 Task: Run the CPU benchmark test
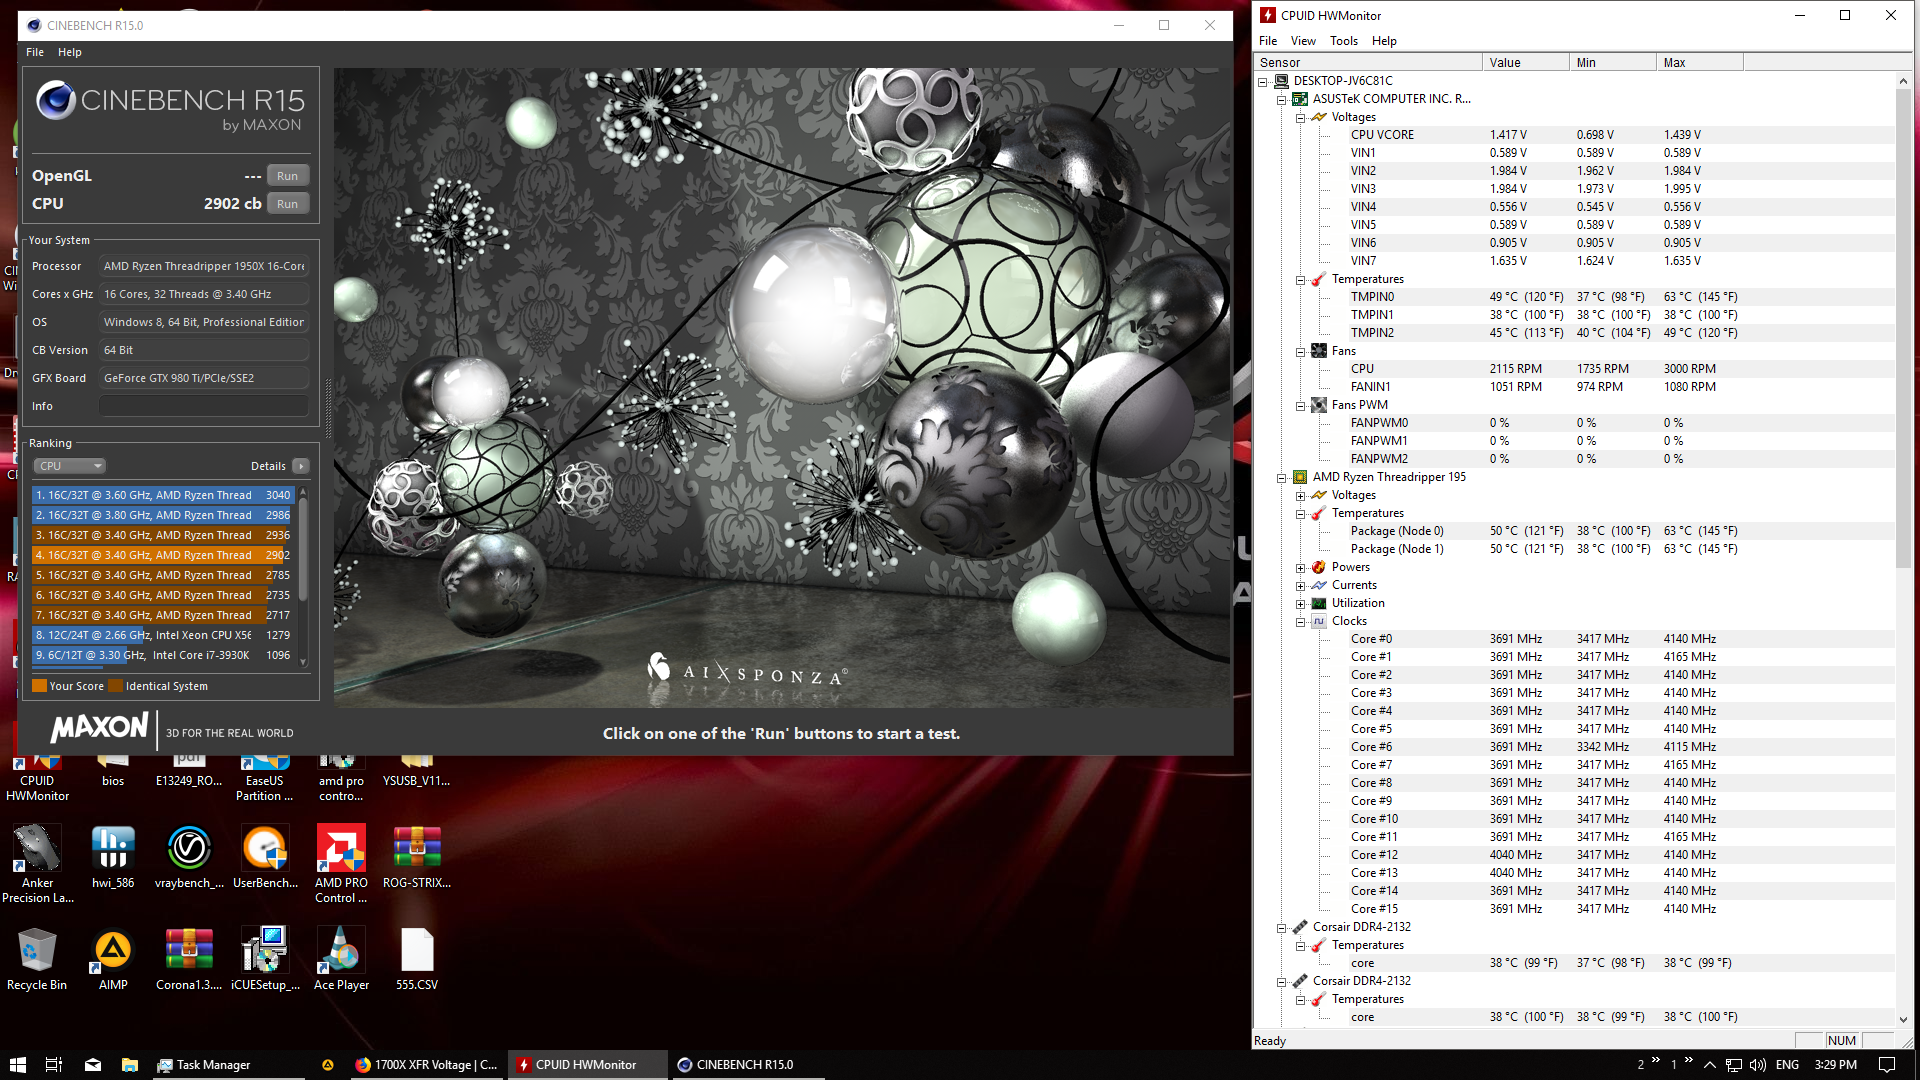pyautogui.click(x=288, y=204)
